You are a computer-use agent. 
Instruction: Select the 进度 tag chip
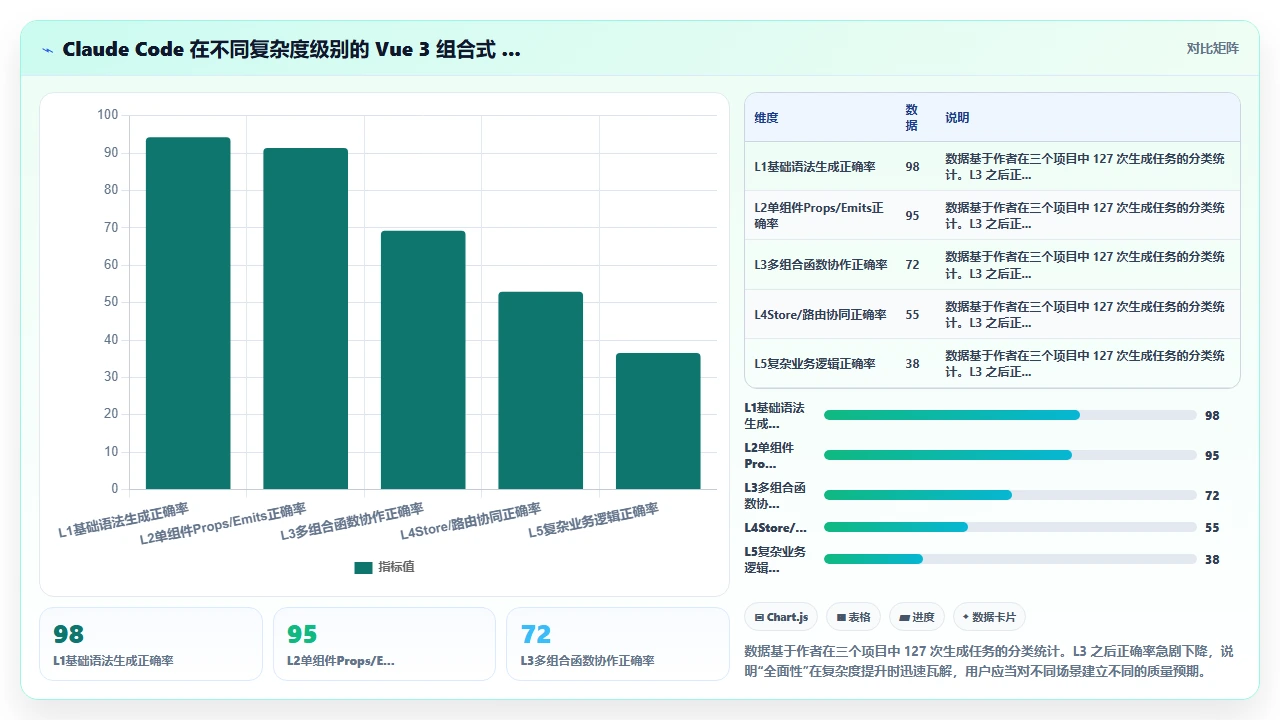click(917, 617)
